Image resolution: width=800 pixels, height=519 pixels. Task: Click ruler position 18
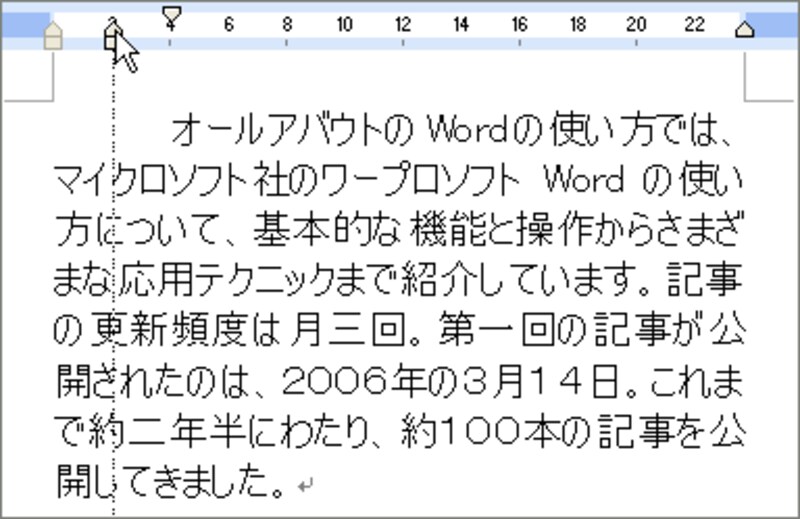(x=578, y=24)
